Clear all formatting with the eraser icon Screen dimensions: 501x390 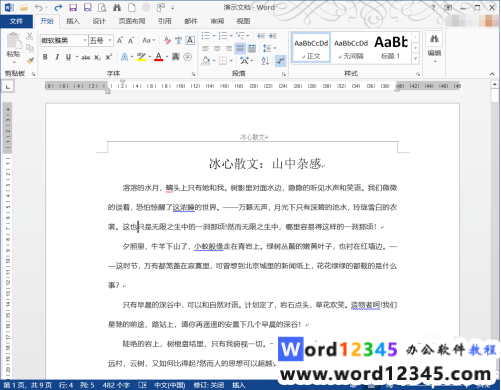[167, 41]
